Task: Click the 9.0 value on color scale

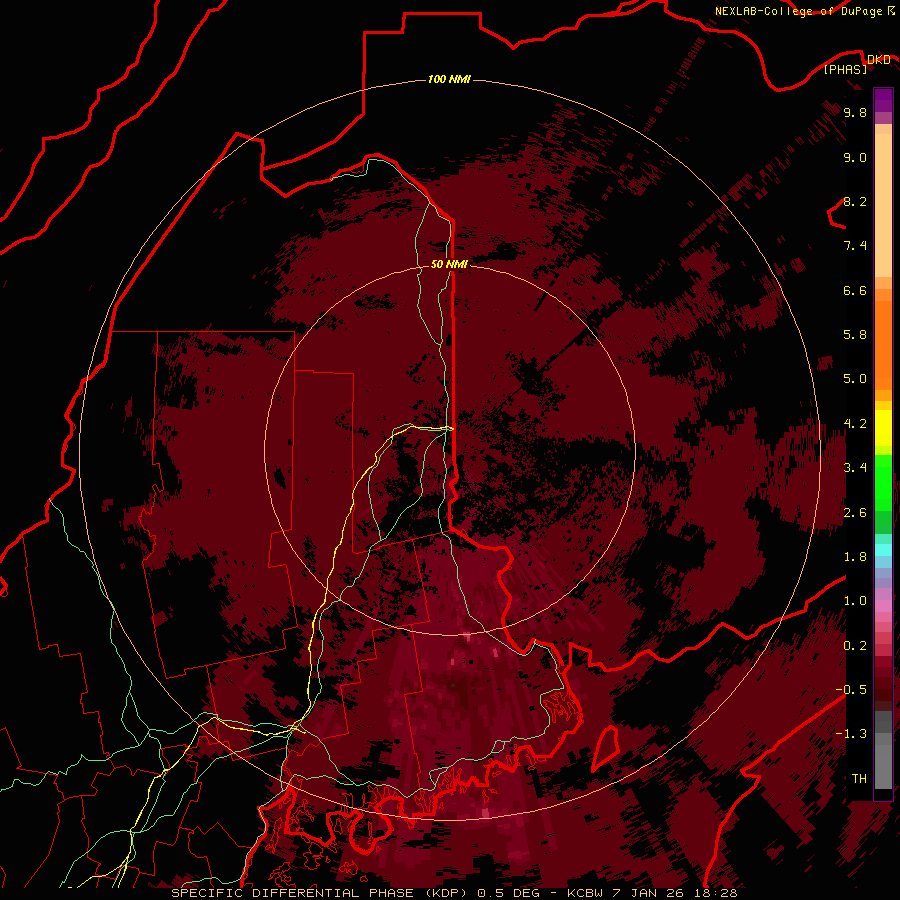Action: click(855, 157)
